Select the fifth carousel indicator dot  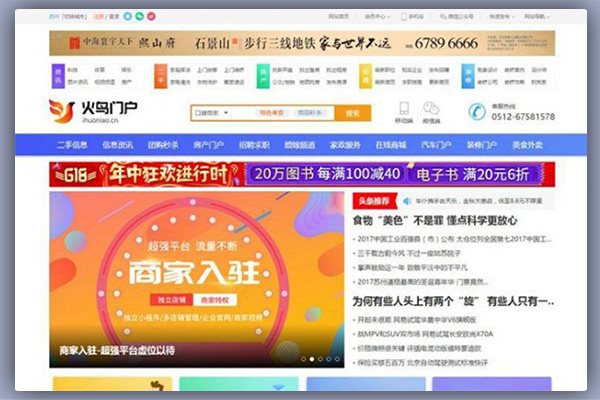337,359
